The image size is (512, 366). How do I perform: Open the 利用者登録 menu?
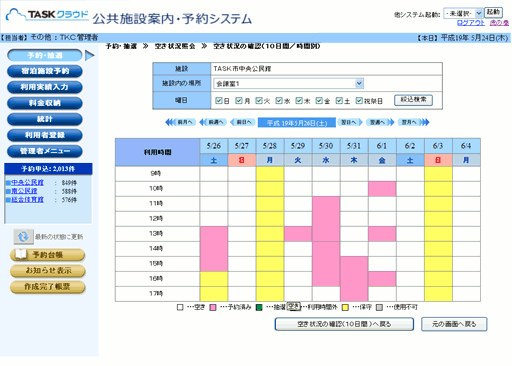pos(45,135)
